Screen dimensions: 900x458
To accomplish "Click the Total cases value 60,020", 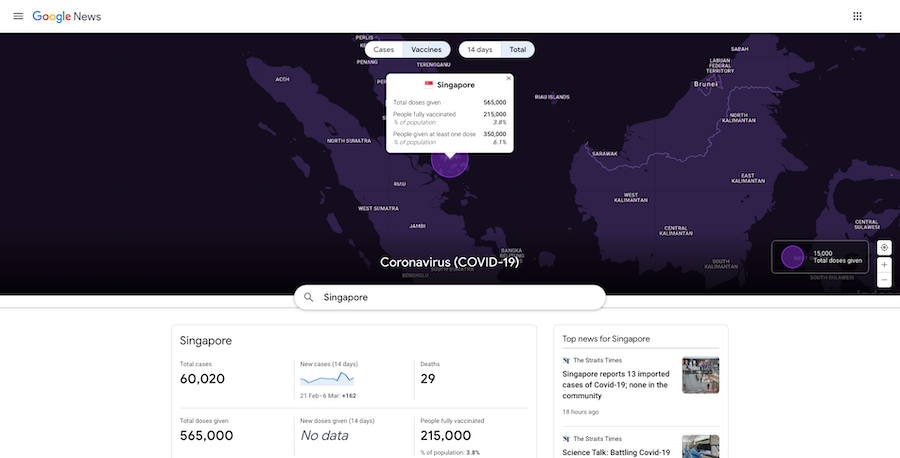I will tap(202, 379).
